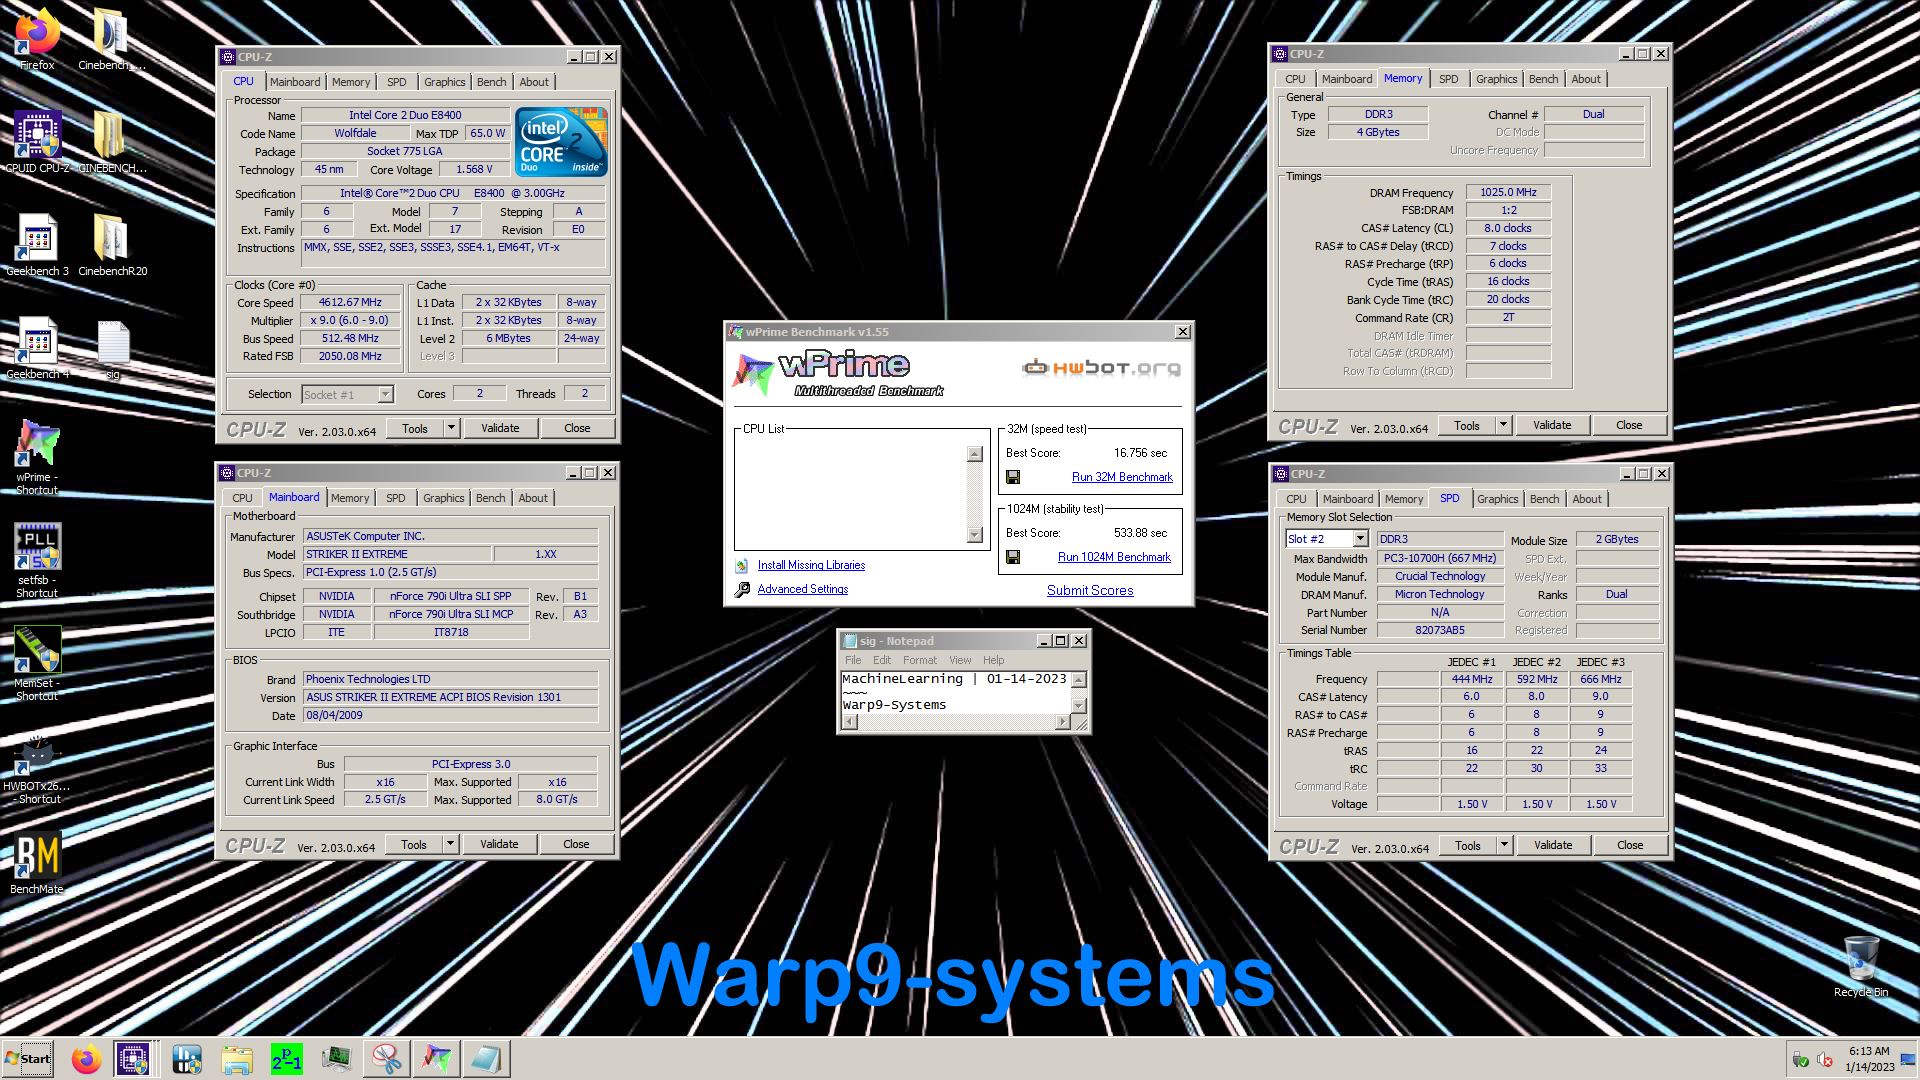Select the Geekbench 4 desktop icon
The height and width of the screenshot is (1080, 1920).
coord(37,347)
